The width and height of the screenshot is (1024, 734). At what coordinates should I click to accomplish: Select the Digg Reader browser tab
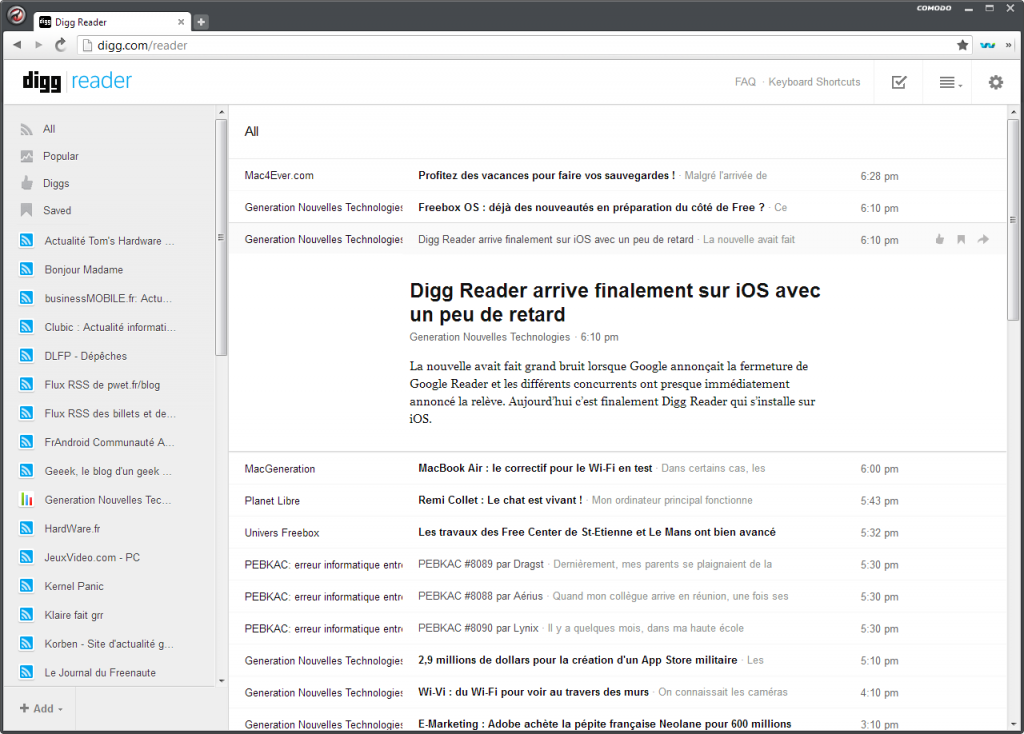coord(111,22)
